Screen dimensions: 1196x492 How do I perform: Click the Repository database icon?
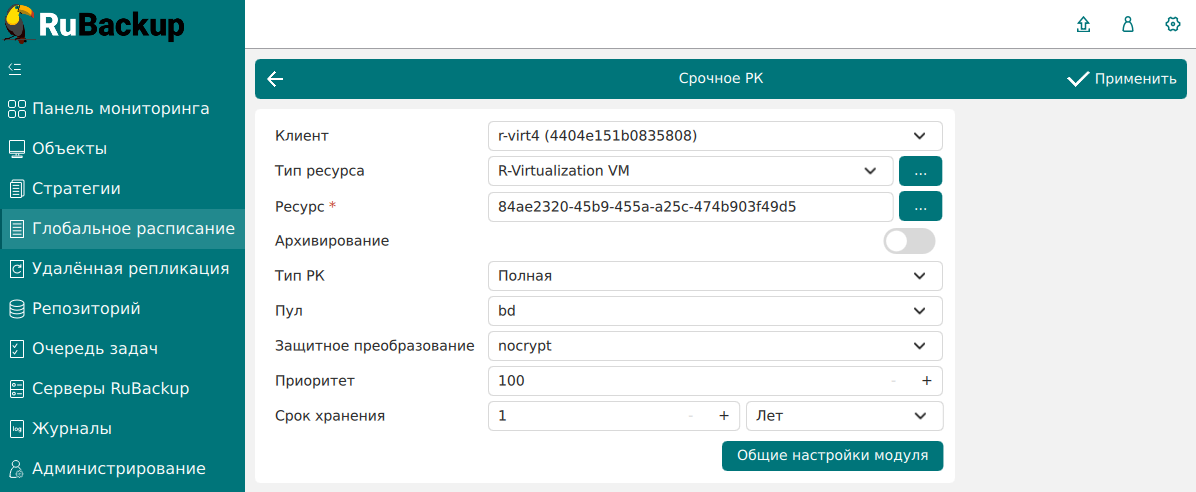point(16,309)
